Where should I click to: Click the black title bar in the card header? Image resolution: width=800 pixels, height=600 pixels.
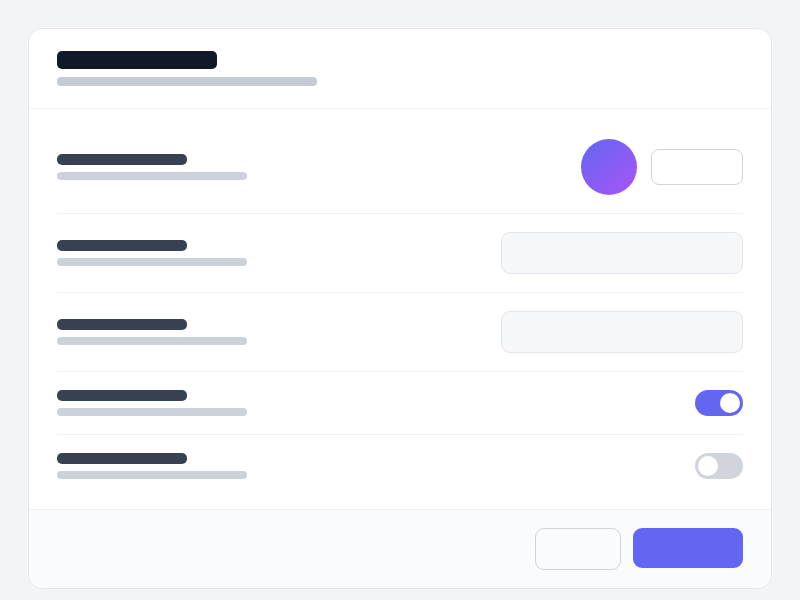pos(137,60)
